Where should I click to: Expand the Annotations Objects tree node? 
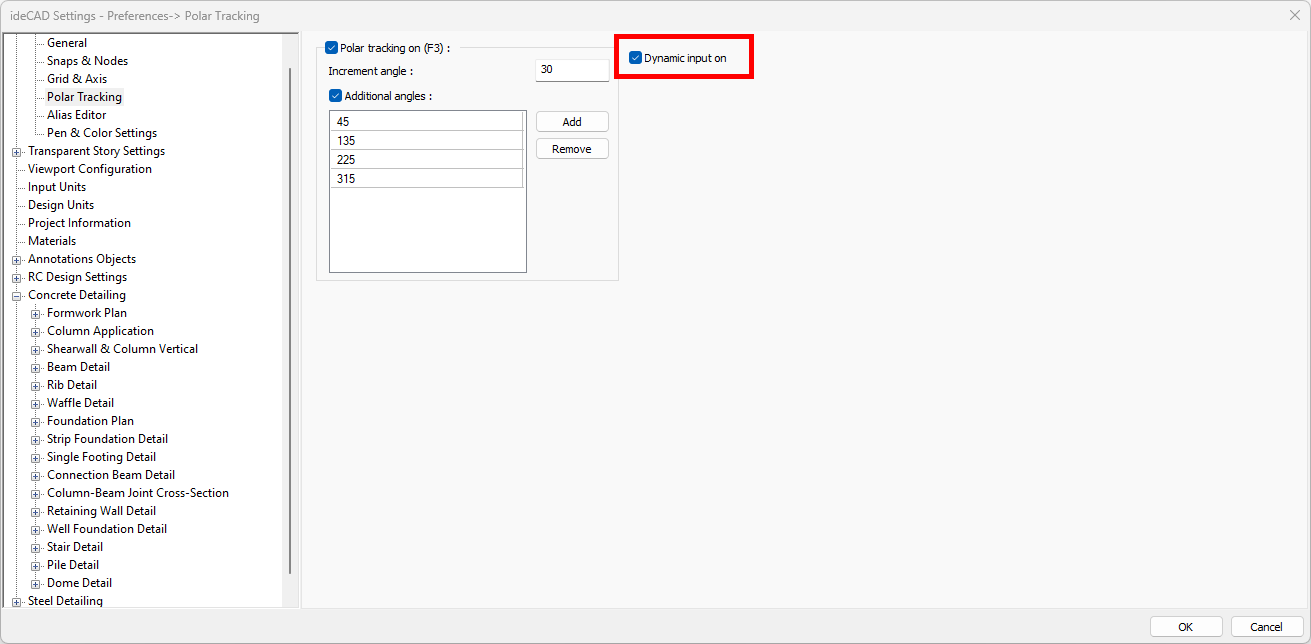[x=17, y=260]
